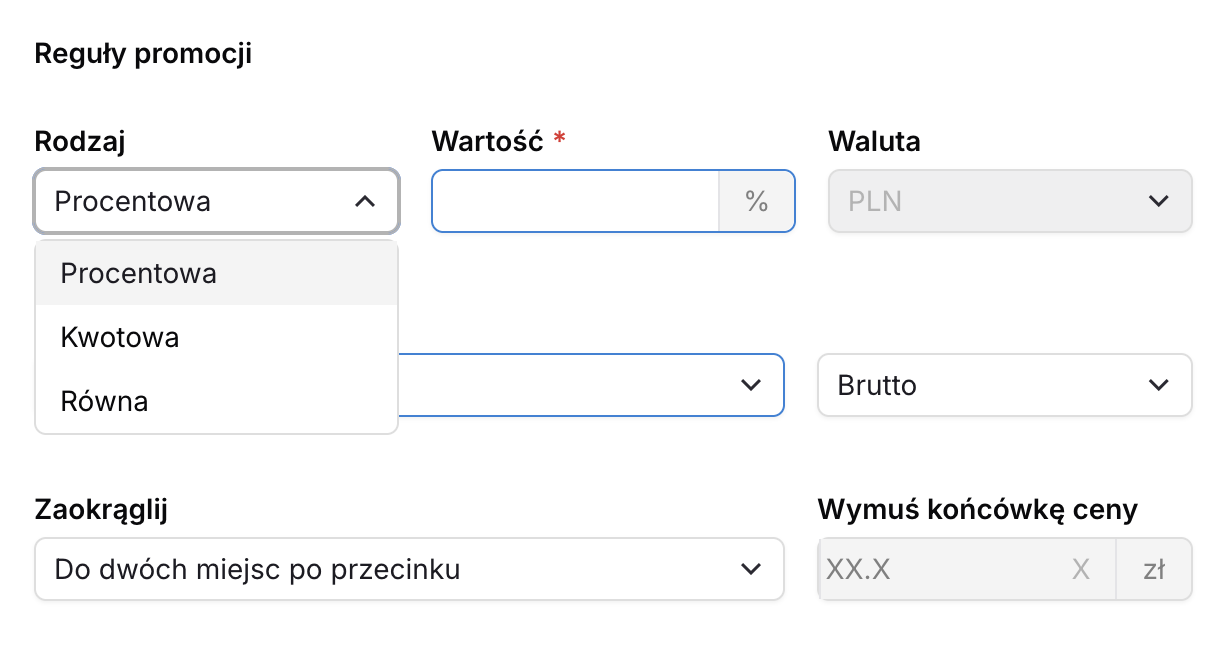The width and height of the screenshot is (1226, 648).
Task: Open the 'Do dwóch miejsc po przecinku' dropdown
Action: [409, 570]
